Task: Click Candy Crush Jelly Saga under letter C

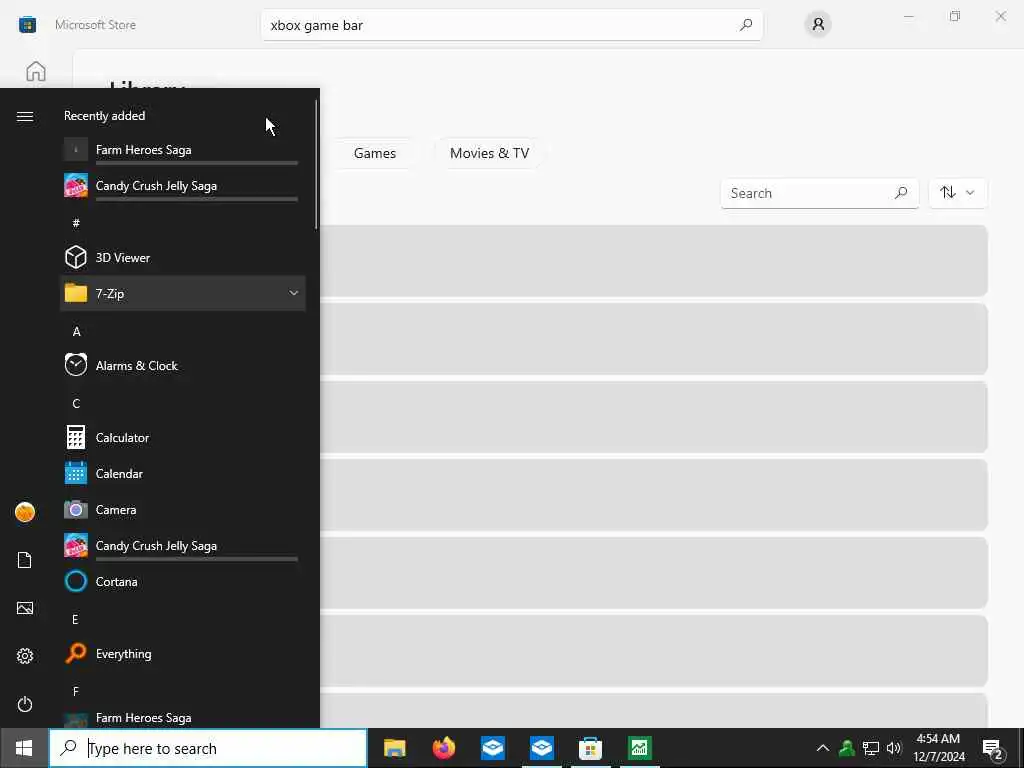Action: point(183,545)
